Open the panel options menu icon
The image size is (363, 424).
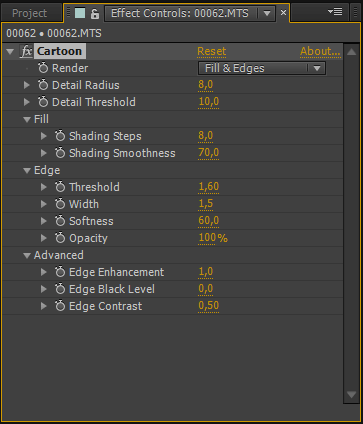pos(335,12)
